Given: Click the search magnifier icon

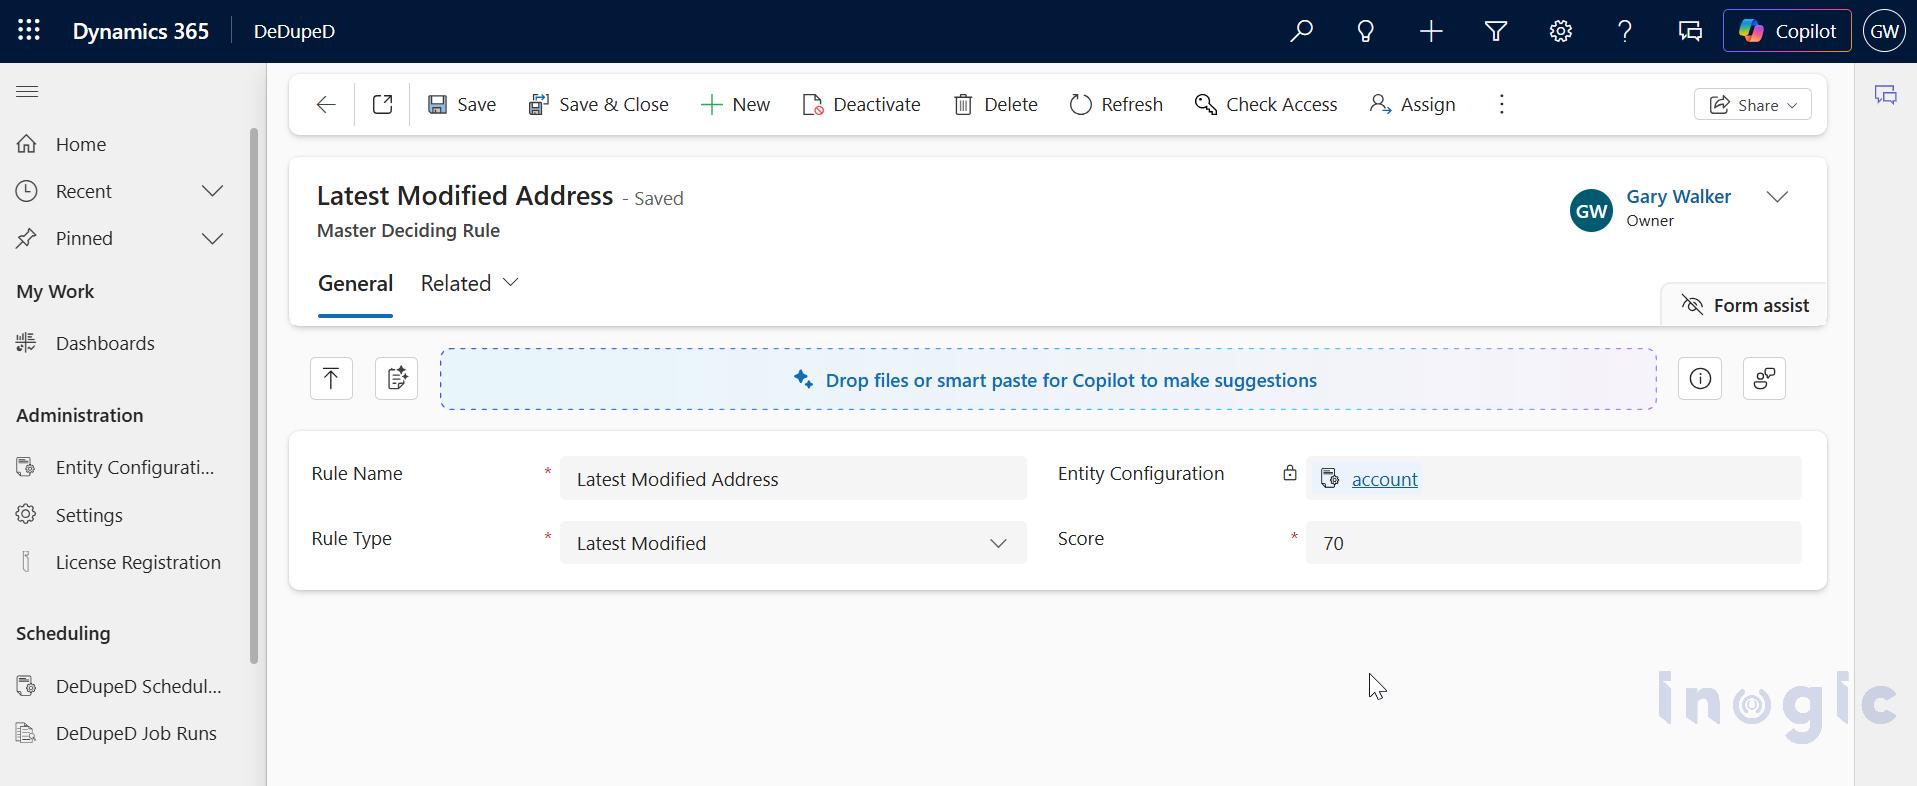Looking at the screenshot, I should point(1301,31).
